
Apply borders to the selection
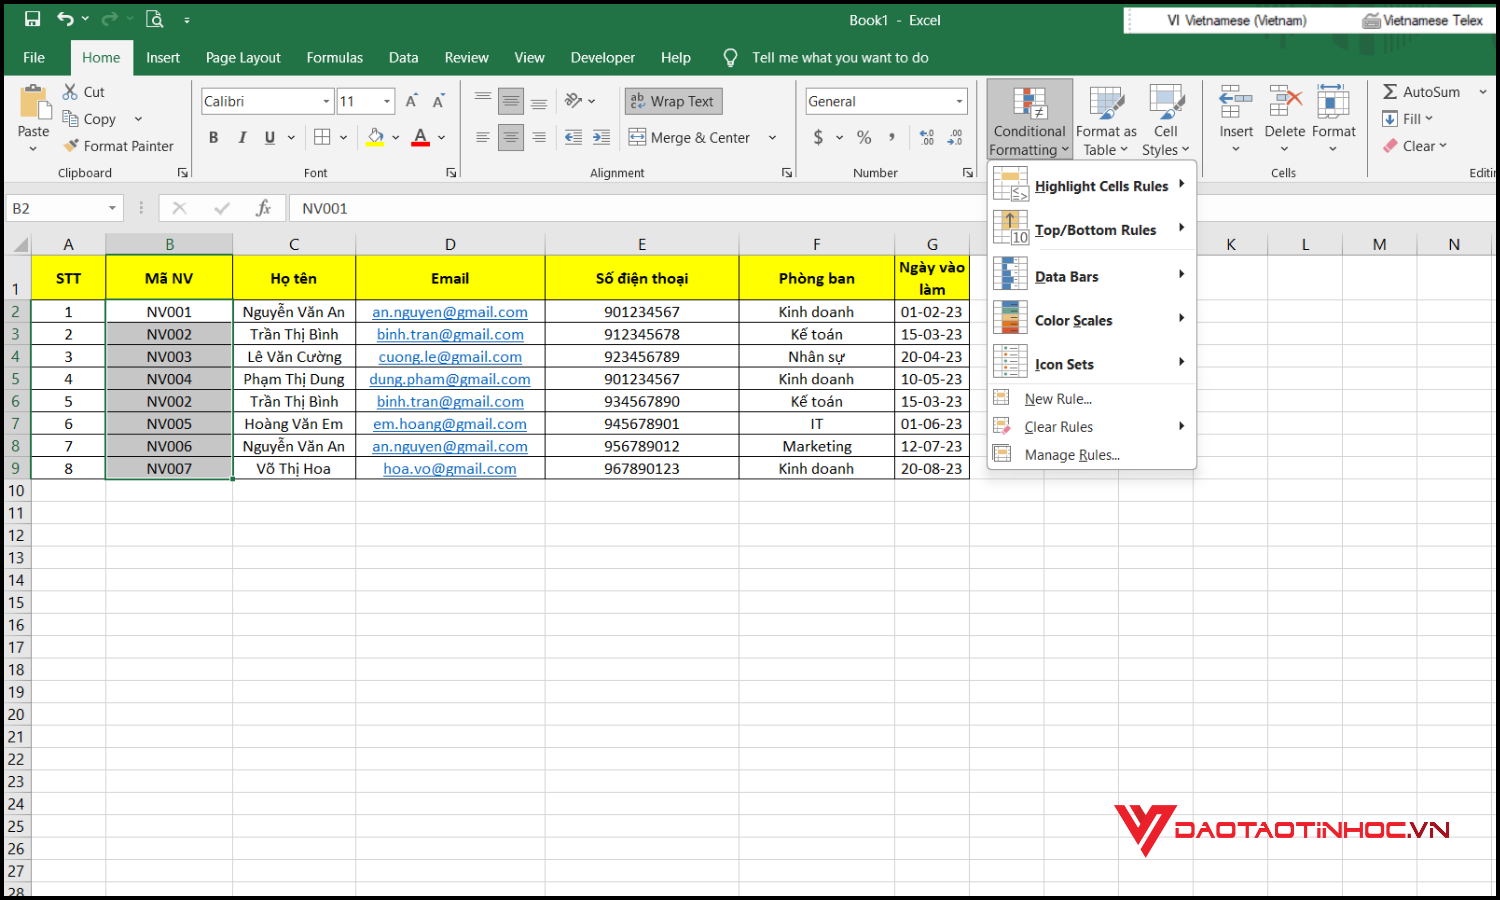point(322,137)
